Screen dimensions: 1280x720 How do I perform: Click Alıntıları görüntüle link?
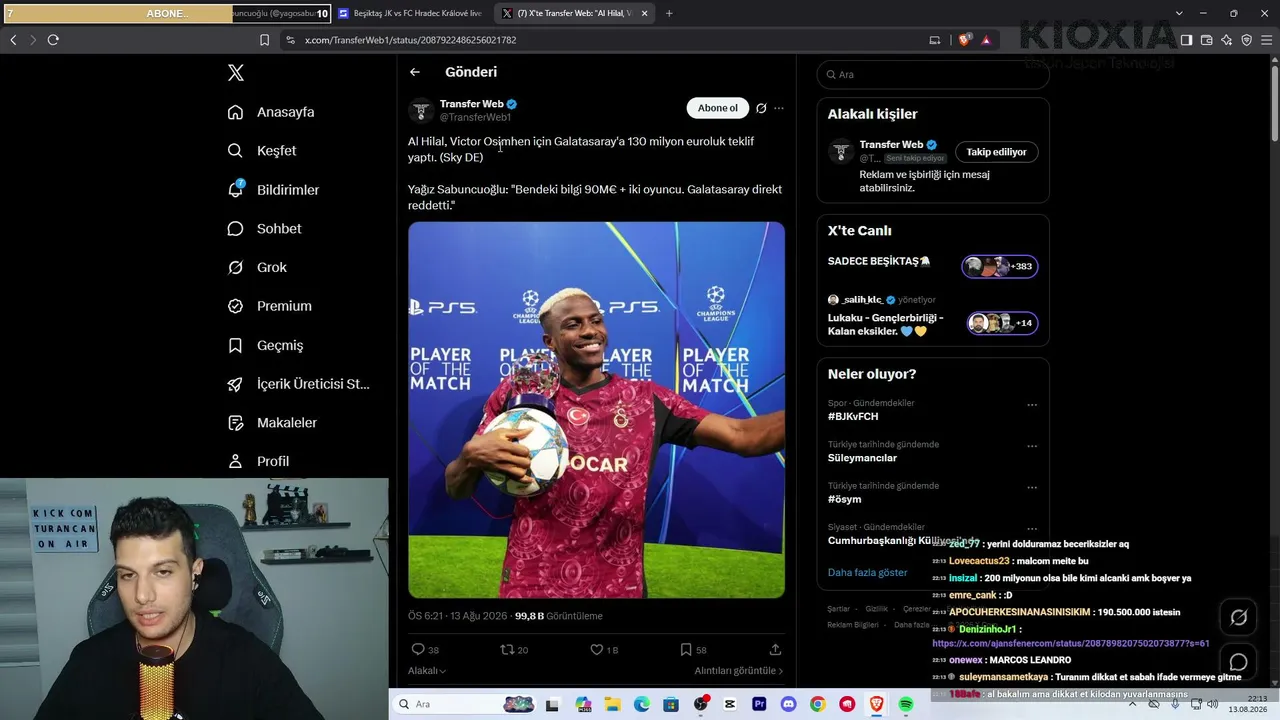click(x=739, y=671)
